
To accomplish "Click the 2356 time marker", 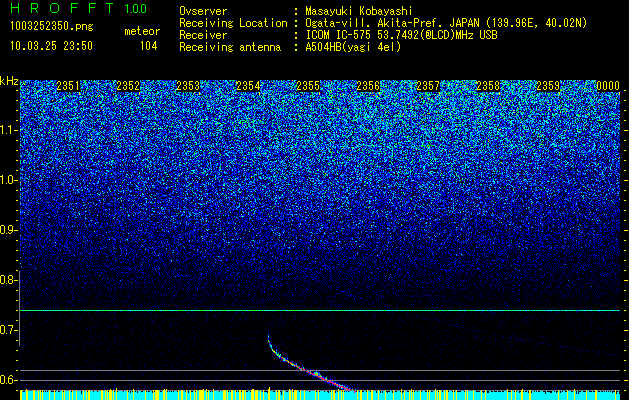I will pyautogui.click(x=368, y=86).
